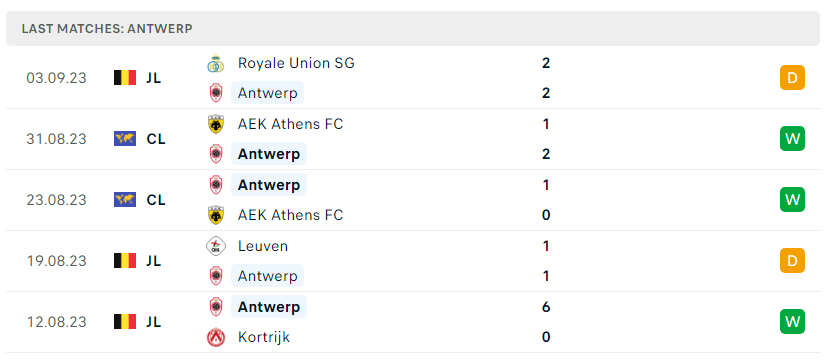This screenshot has height=362, width=824.
Task: Click the Leuven club crest
Action: pyautogui.click(x=215, y=246)
